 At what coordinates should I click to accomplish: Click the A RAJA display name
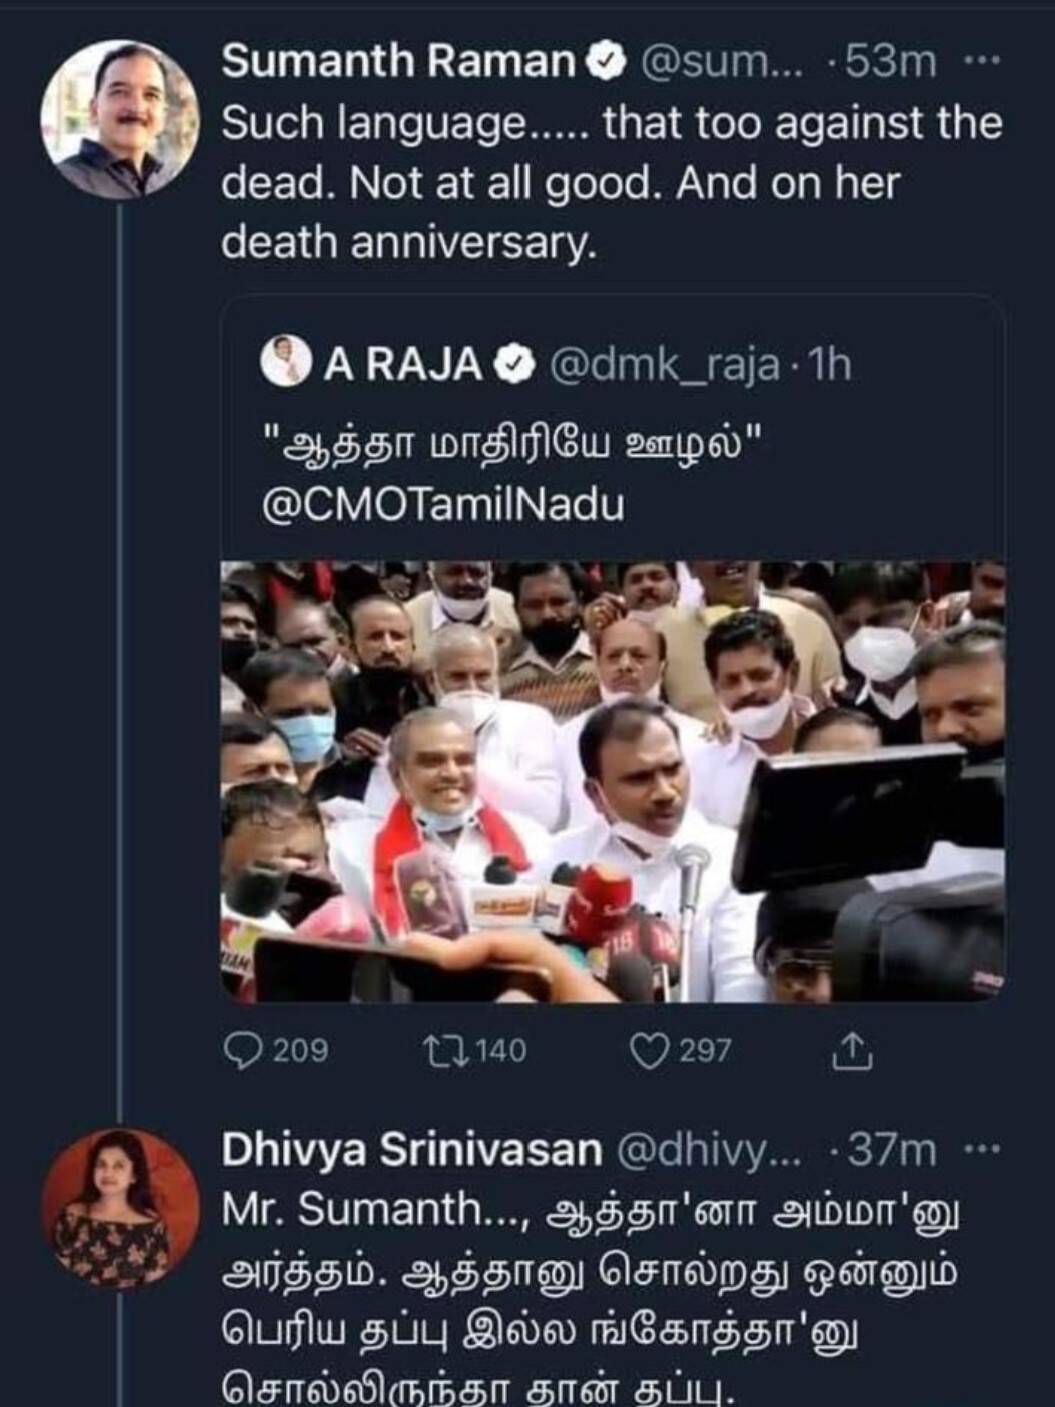(402, 365)
